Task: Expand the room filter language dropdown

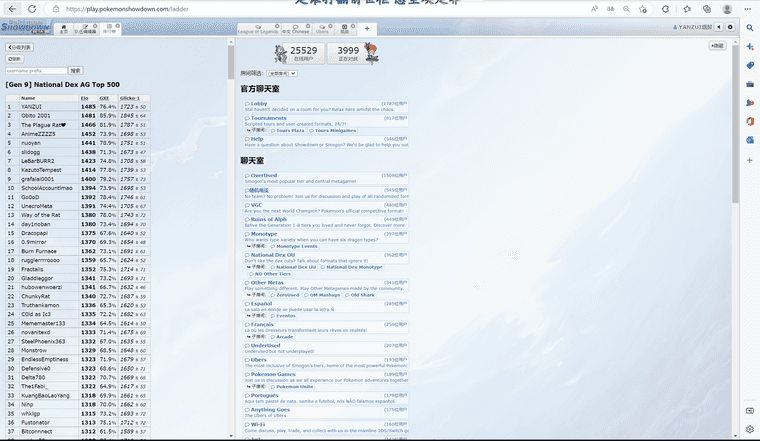Action: point(283,73)
